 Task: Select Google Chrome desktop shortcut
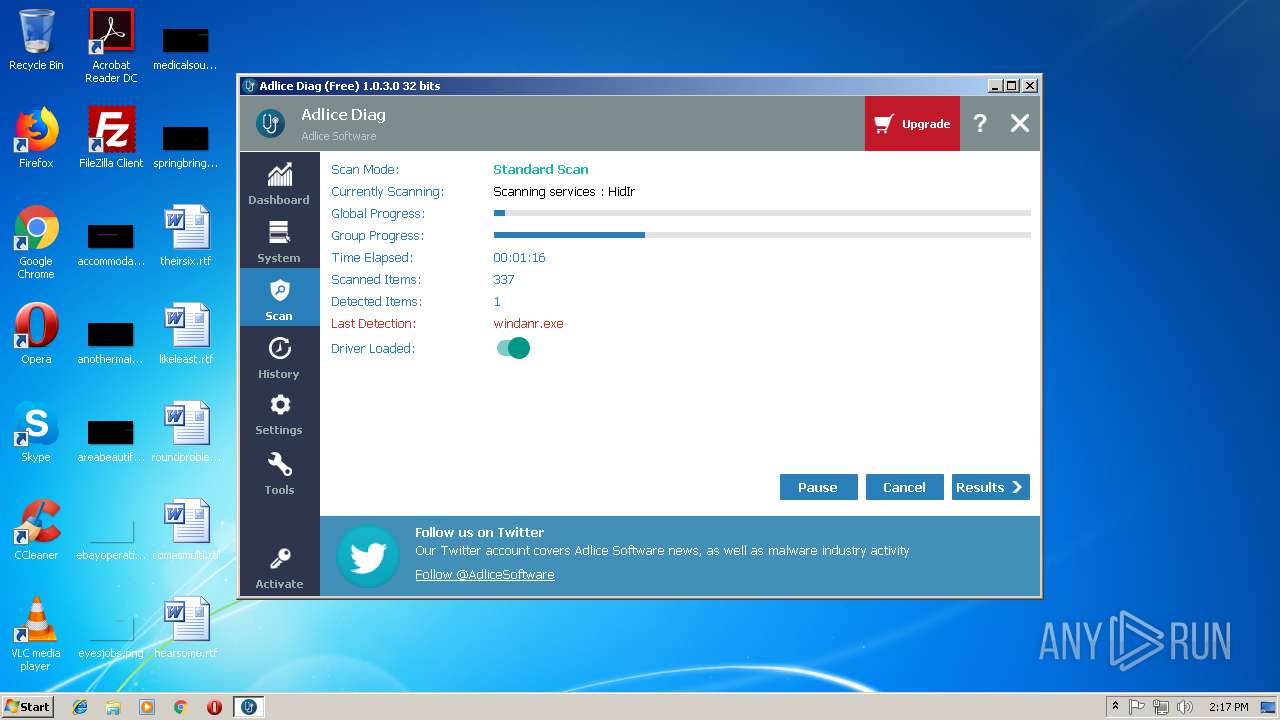click(36, 242)
